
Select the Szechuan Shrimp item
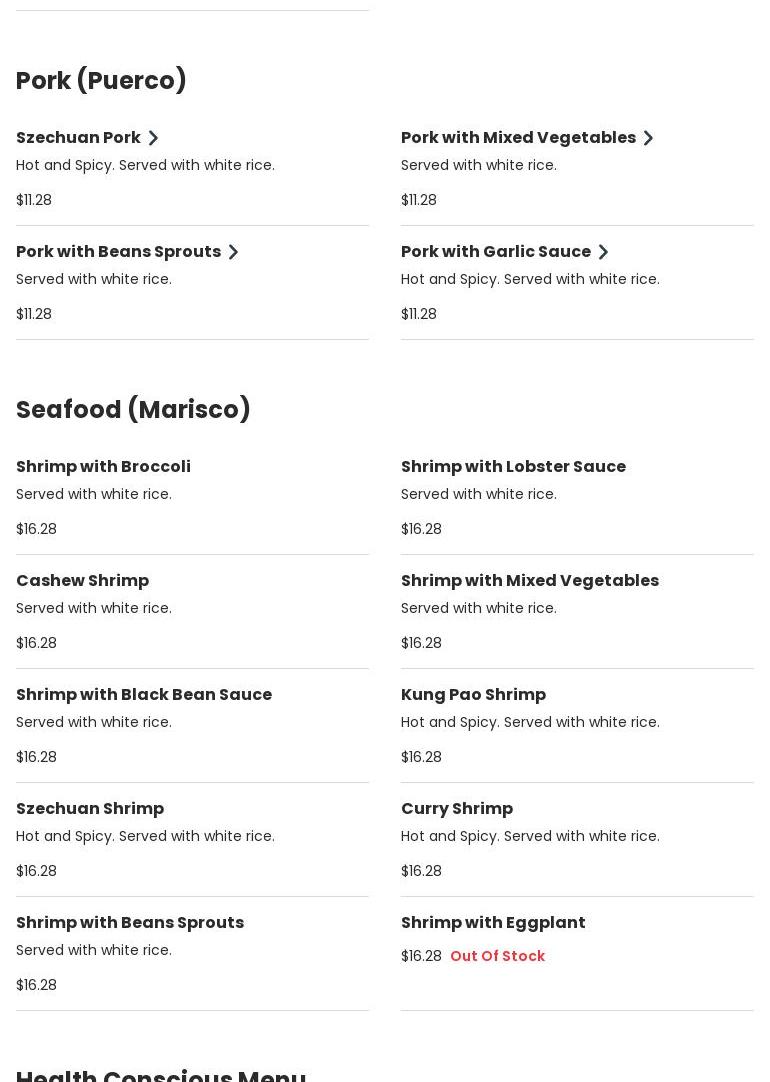(x=90, y=809)
